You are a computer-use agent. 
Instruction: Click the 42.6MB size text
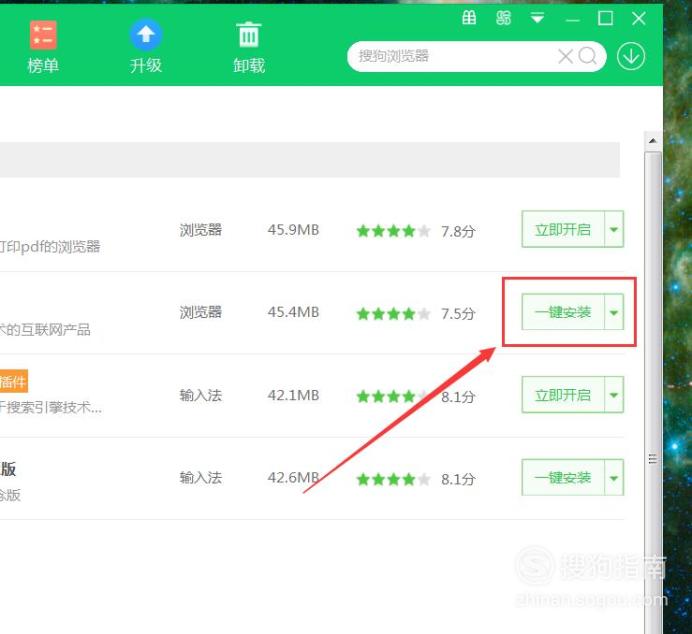[x=293, y=477]
